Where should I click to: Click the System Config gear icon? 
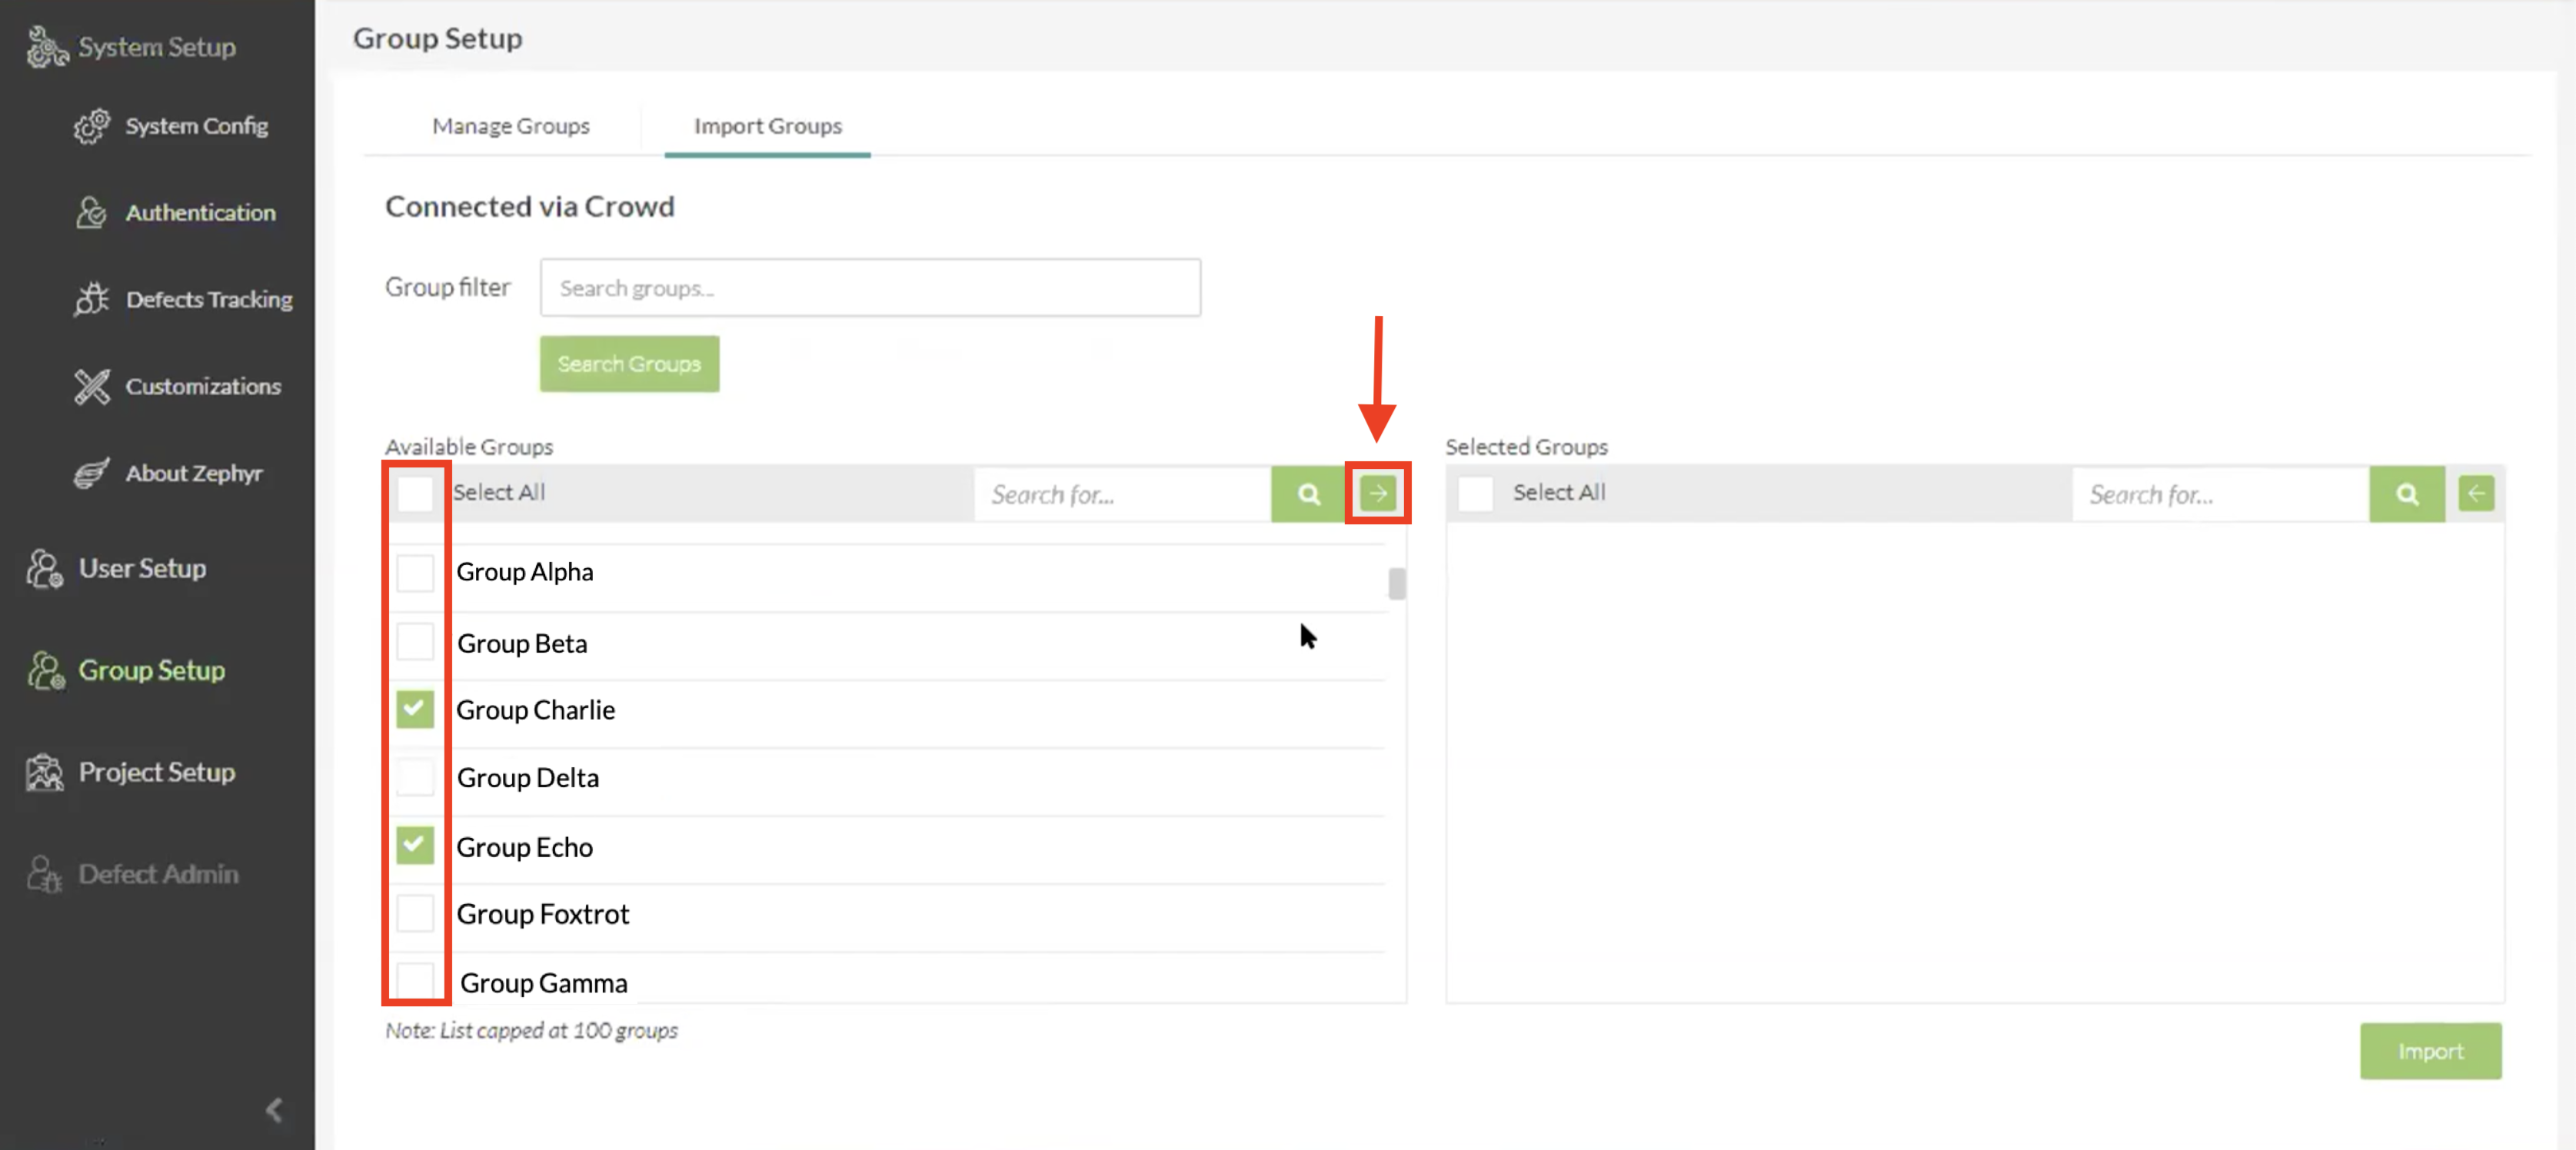(x=91, y=126)
